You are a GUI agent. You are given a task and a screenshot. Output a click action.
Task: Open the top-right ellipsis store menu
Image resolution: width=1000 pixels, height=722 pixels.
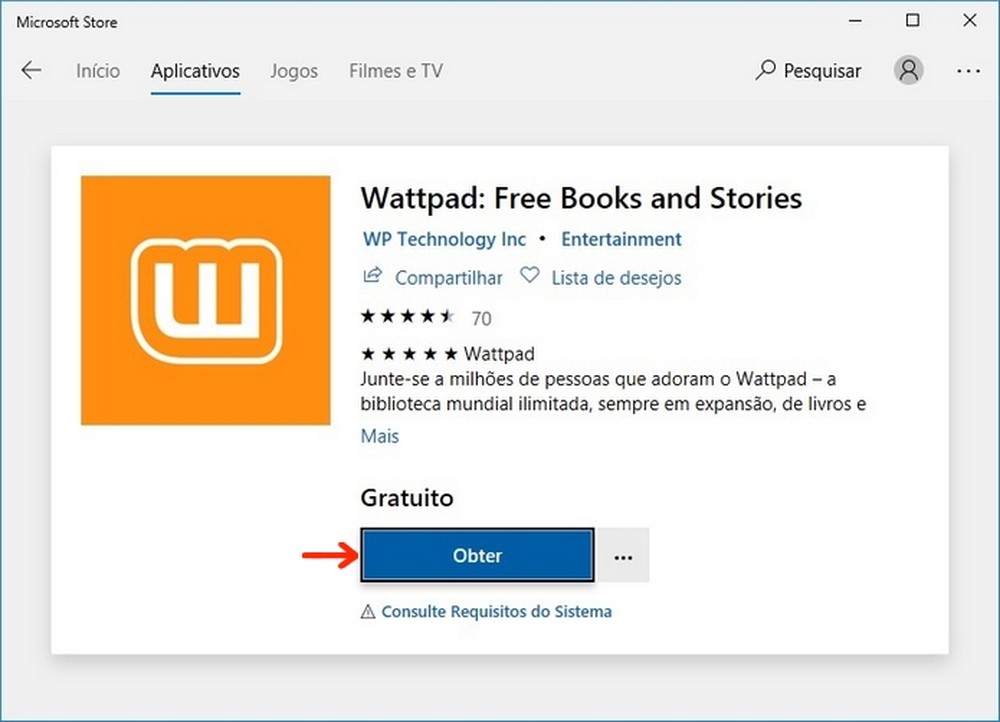click(968, 70)
